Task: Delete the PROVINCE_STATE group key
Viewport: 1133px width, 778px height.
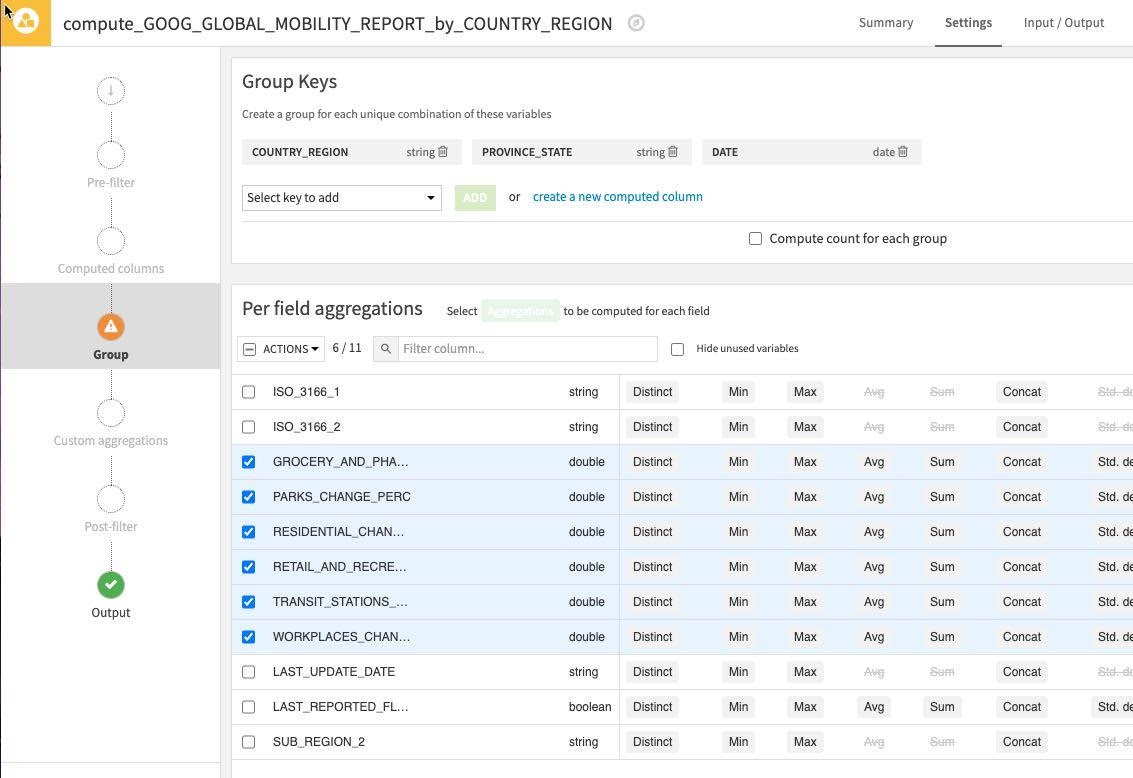Action: coord(673,152)
